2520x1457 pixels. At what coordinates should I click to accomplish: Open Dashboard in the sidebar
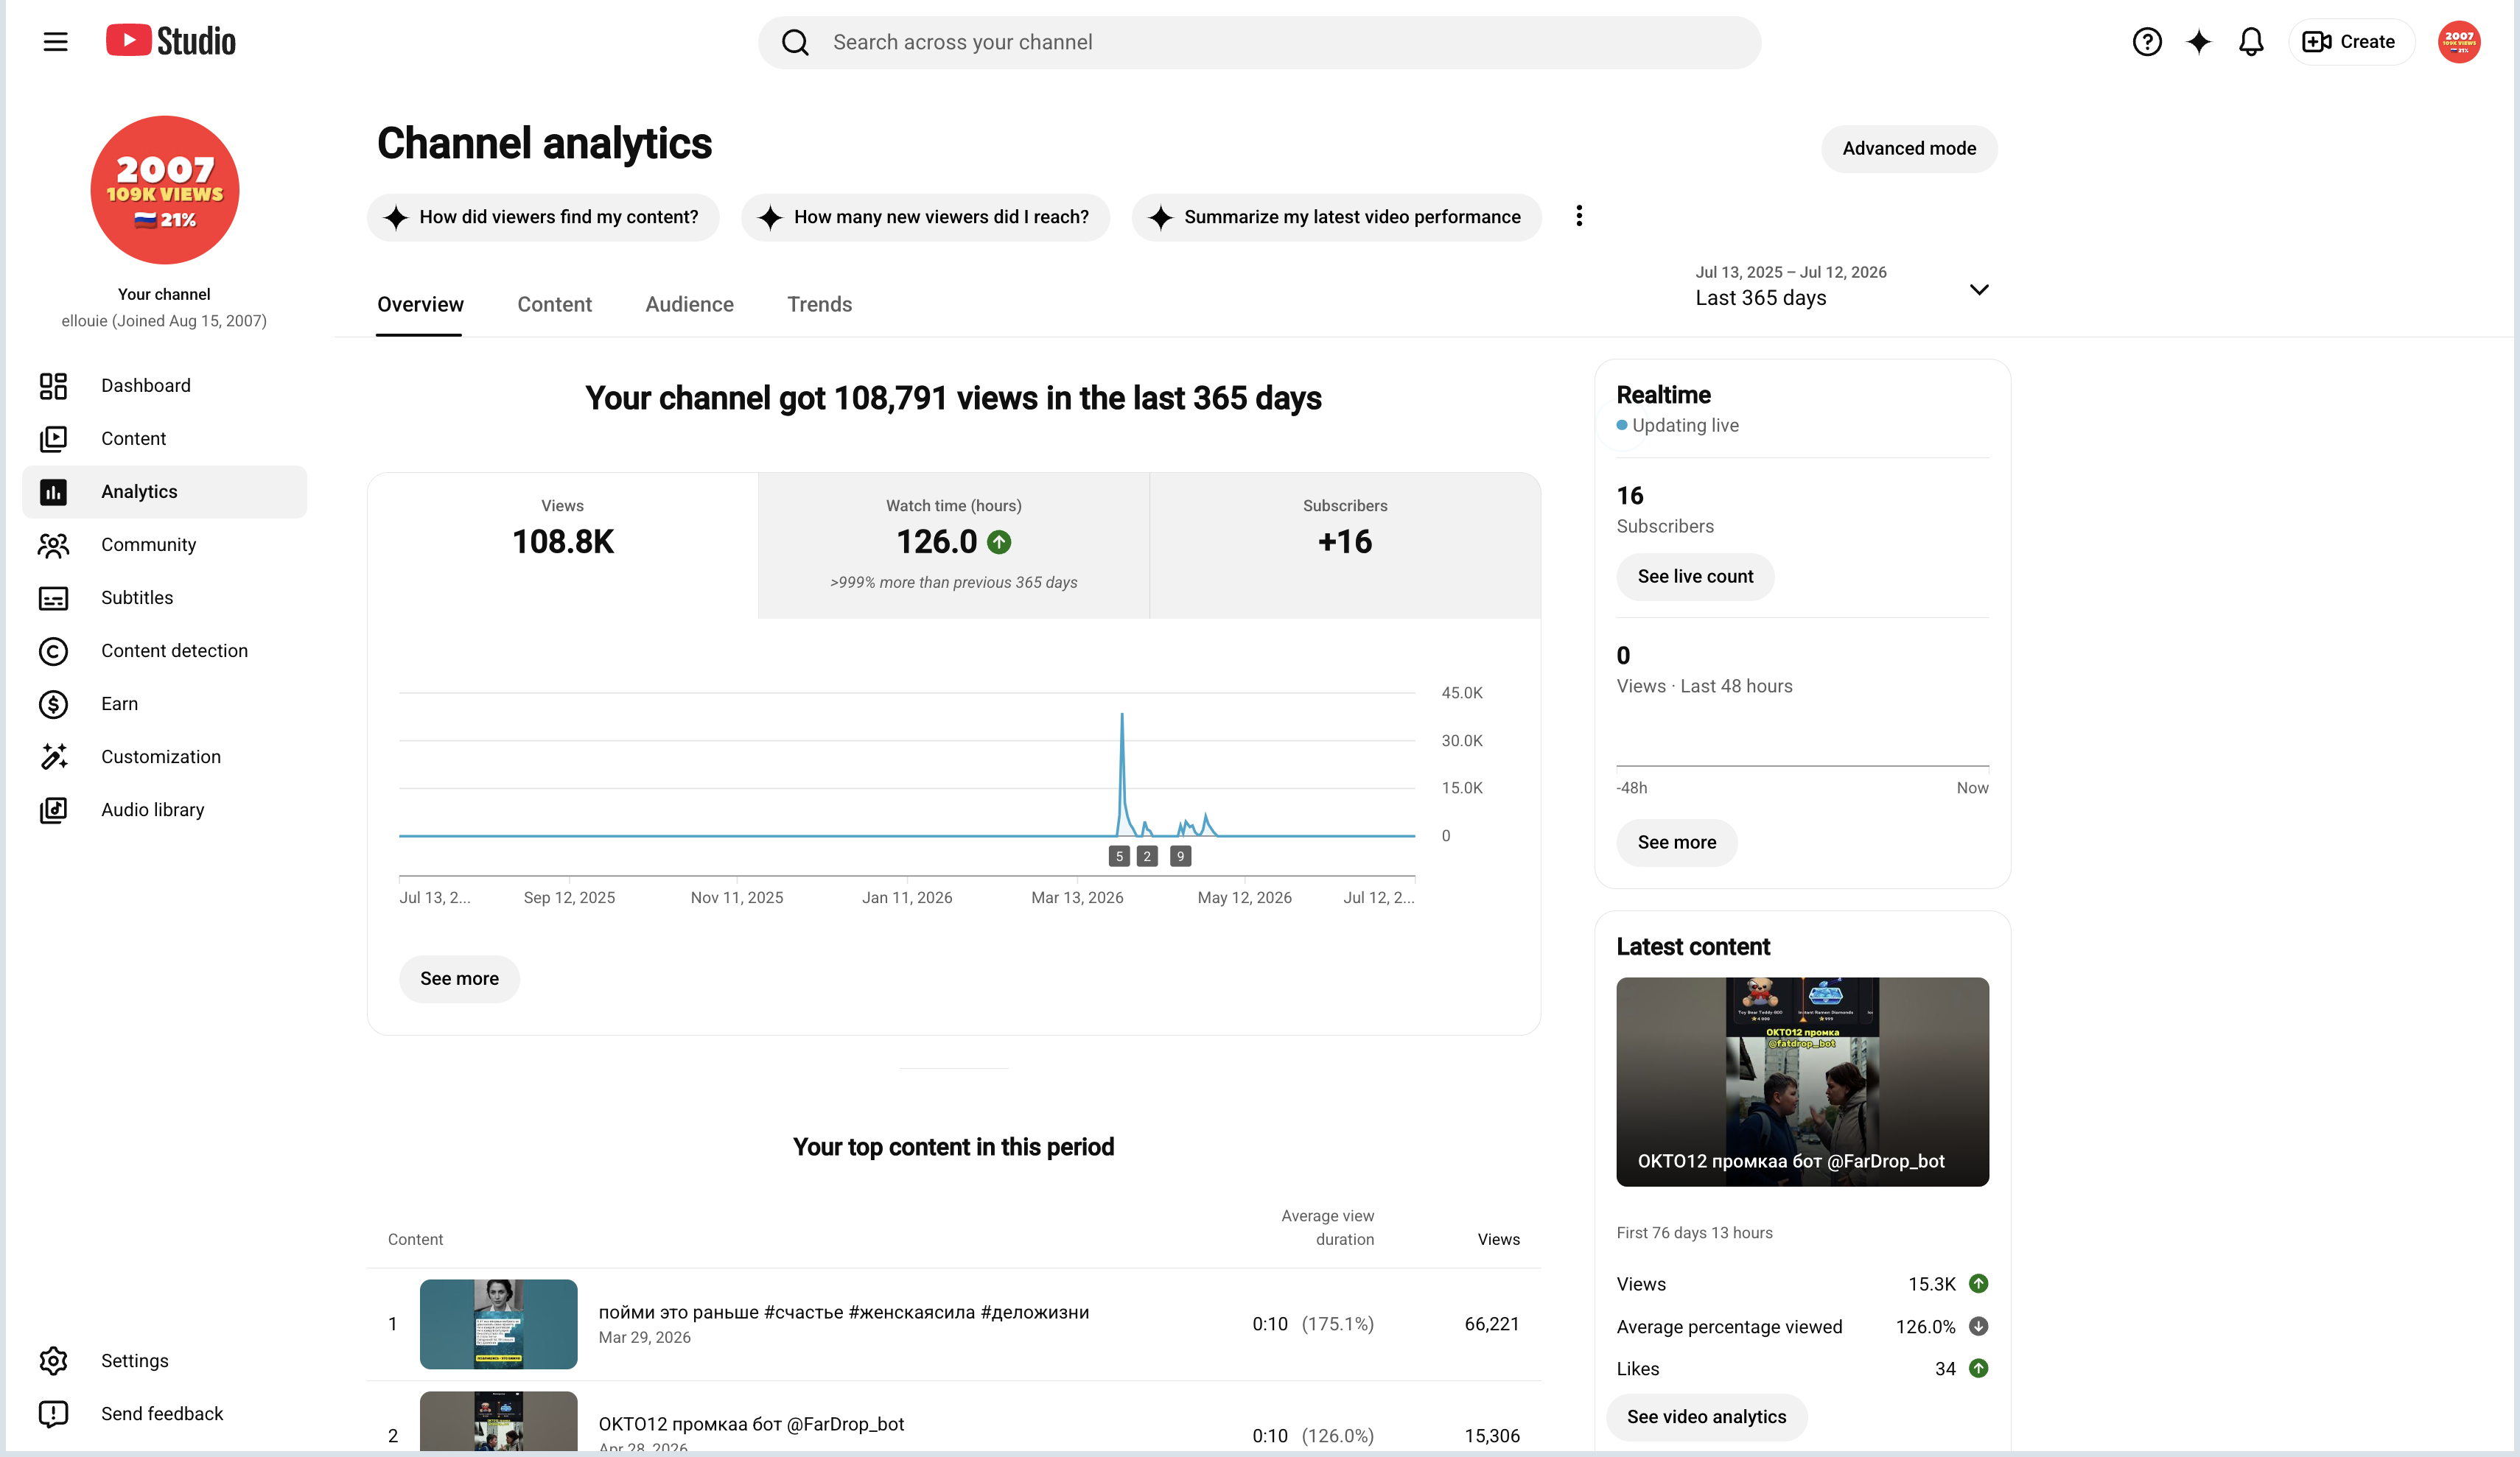pos(165,386)
